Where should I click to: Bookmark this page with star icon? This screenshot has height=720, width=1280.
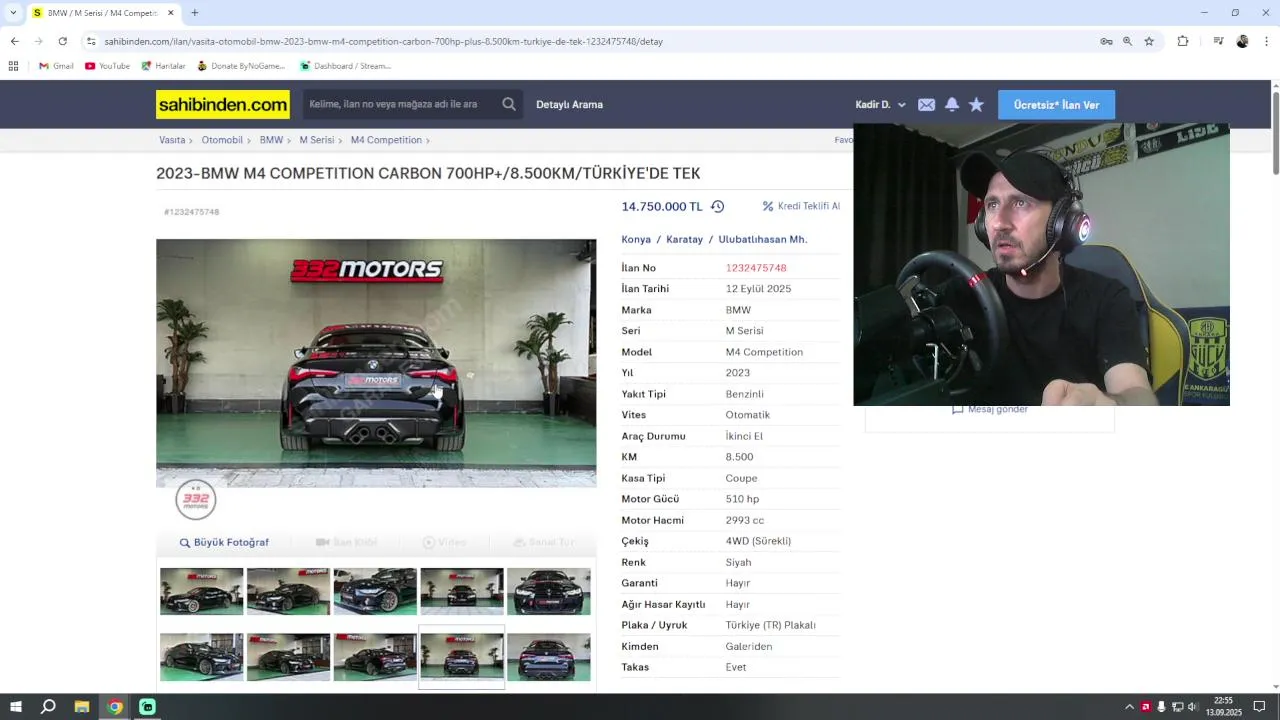pos(1149,41)
